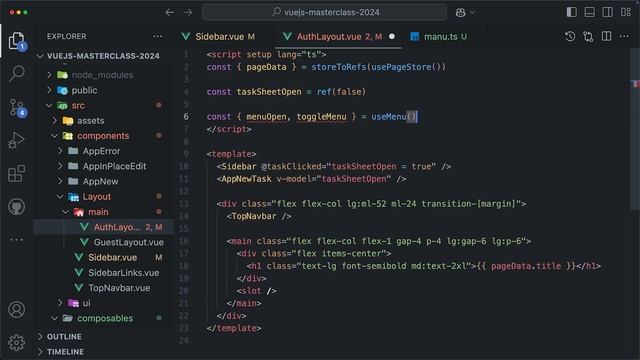640x360 pixels.
Task: Close unsaved AuthLayout.vue tab dot
Action: coord(392,36)
